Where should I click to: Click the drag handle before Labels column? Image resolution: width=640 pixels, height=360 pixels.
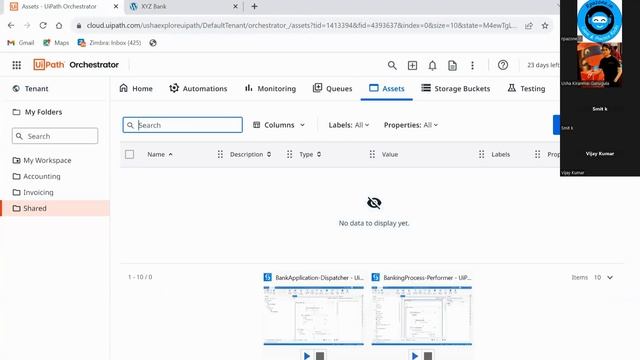tap(482, 154)
